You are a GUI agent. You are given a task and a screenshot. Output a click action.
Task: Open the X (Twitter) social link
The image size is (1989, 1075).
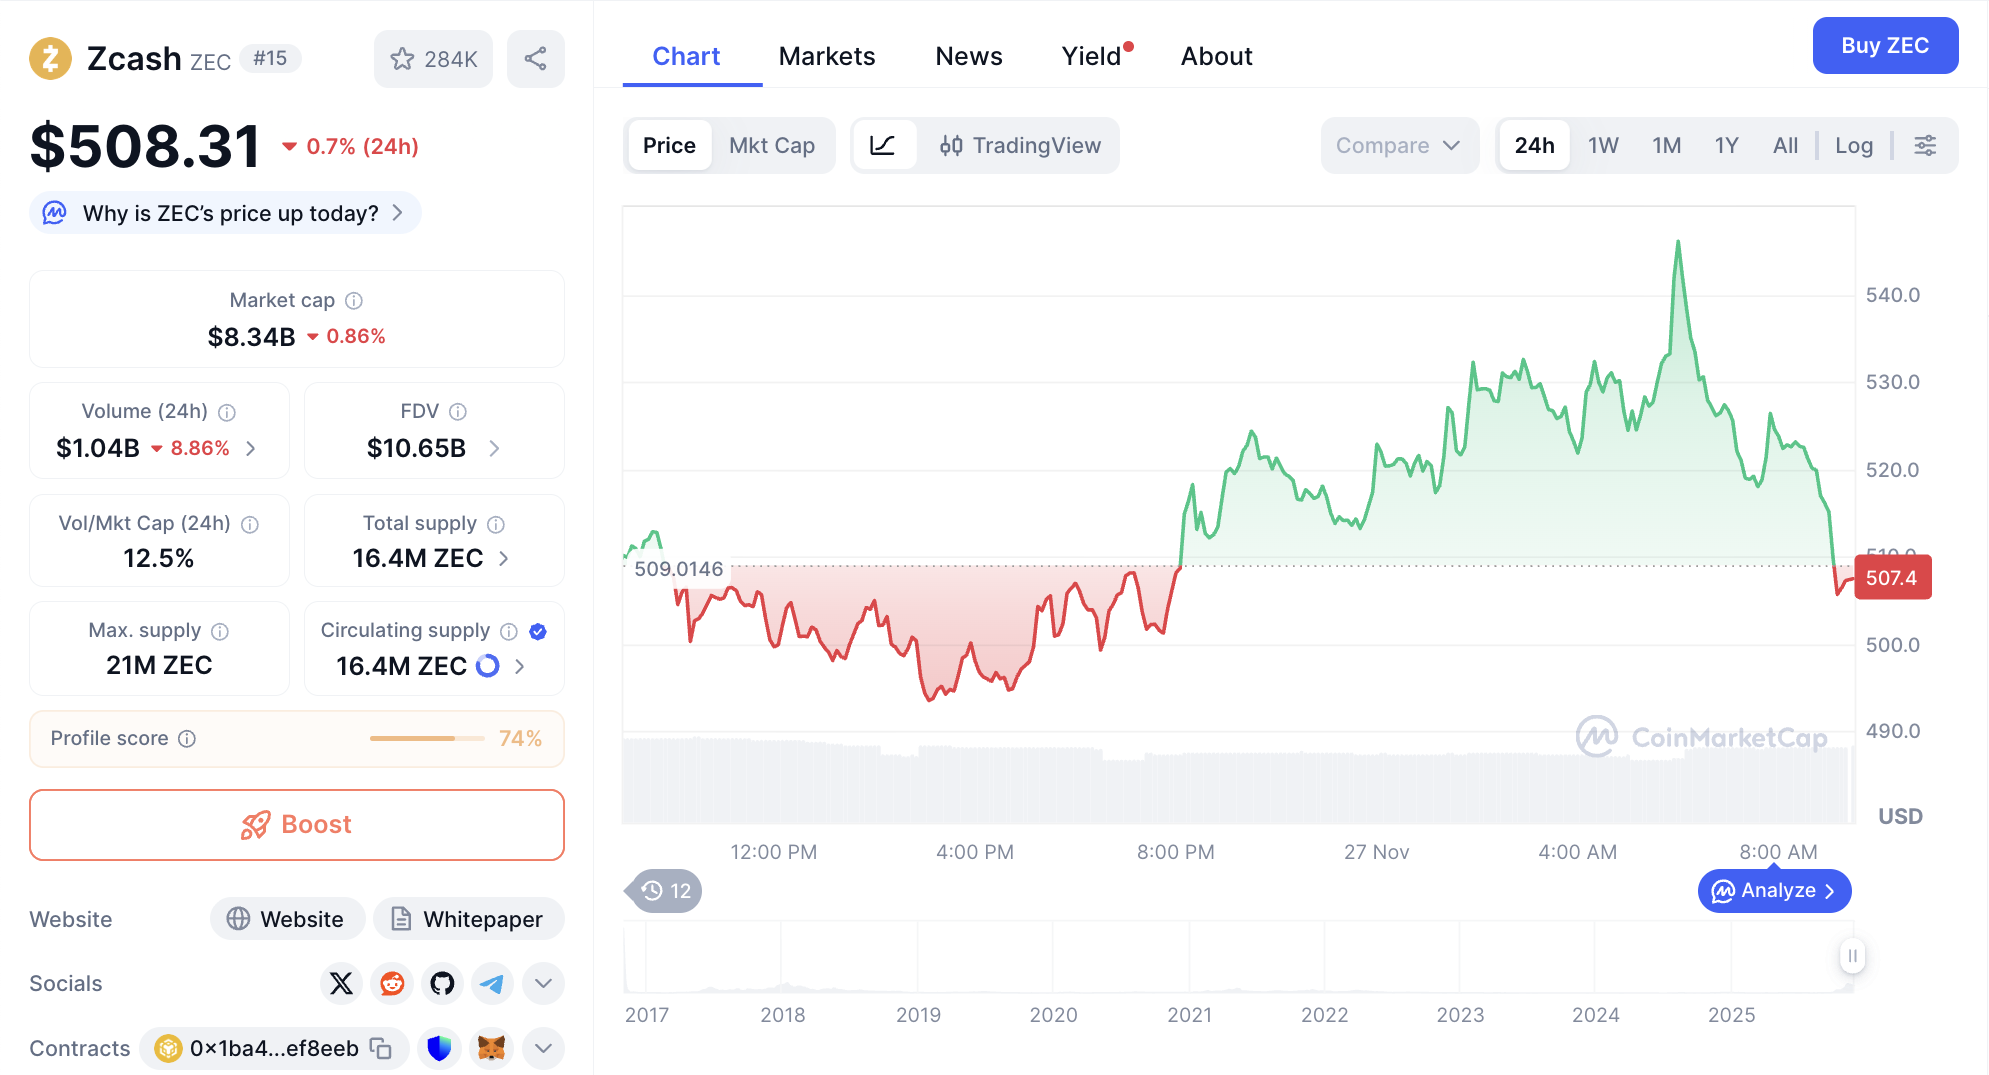pos(341,983)
